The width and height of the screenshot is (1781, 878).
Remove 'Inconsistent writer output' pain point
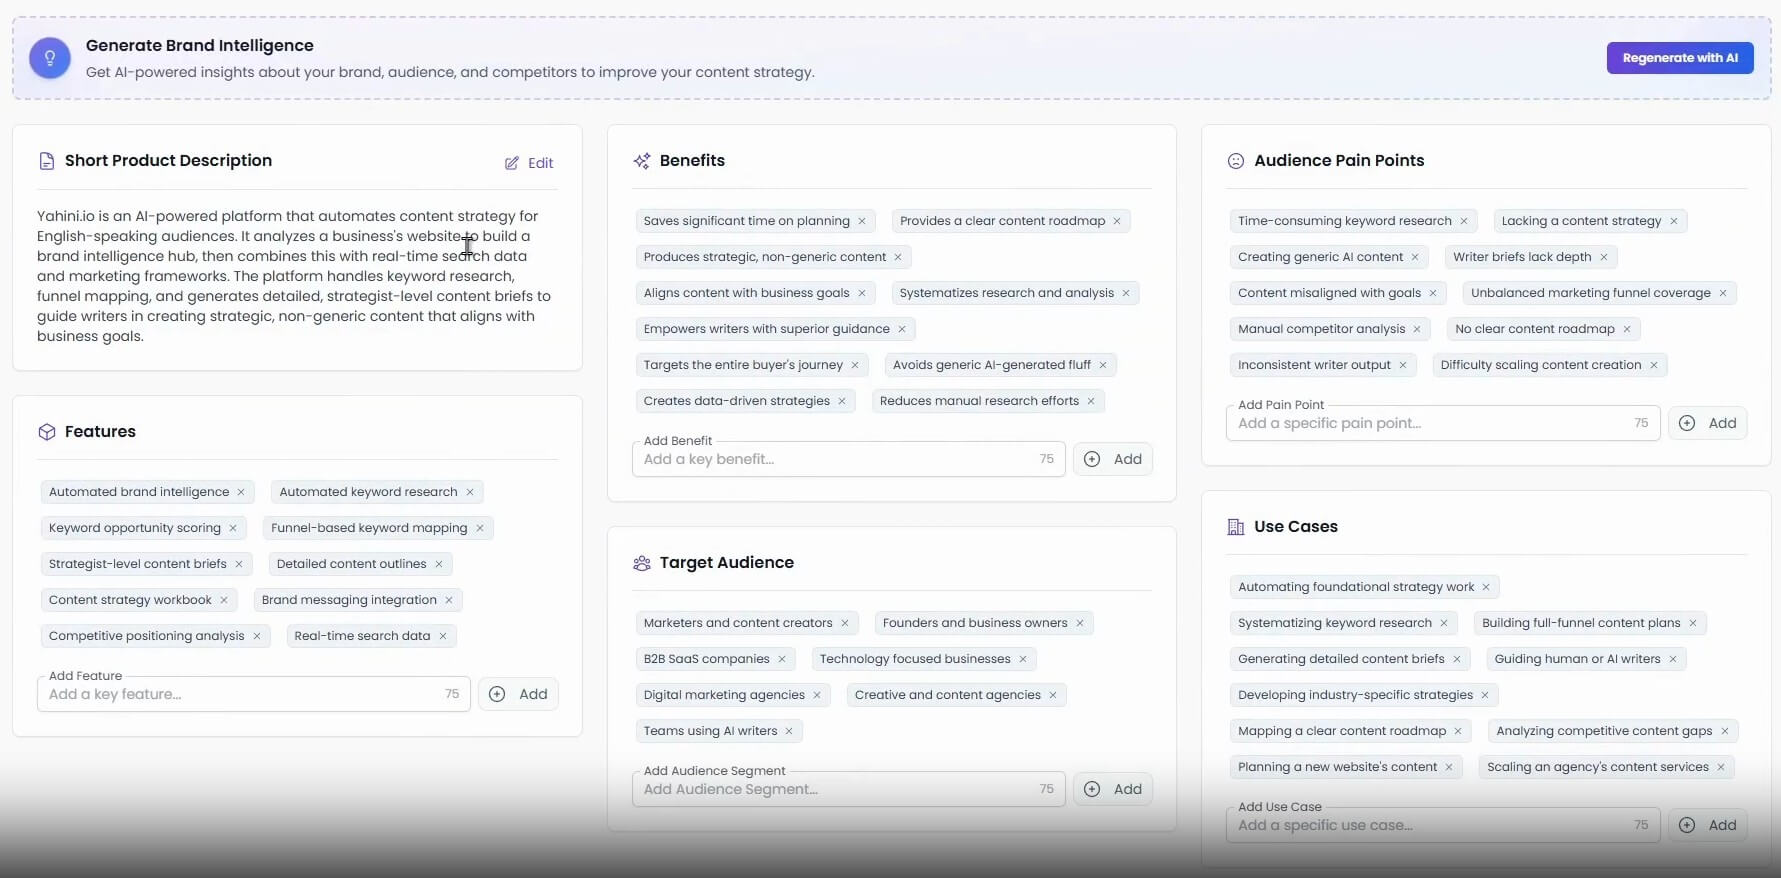1403,365
